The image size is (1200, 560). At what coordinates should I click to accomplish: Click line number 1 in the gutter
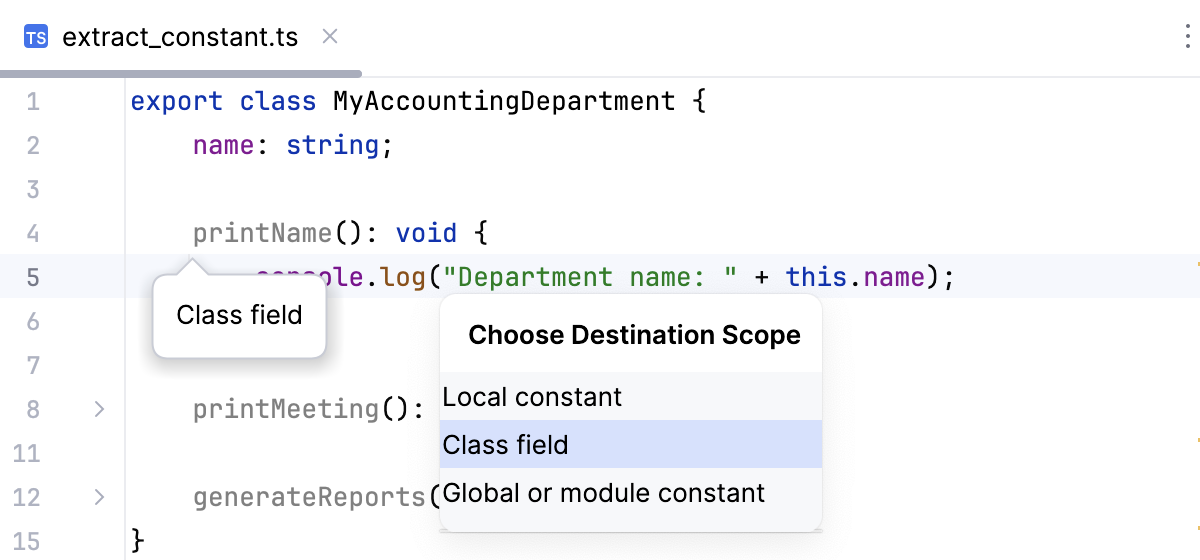pyautogui.click(x=33, y=101)
